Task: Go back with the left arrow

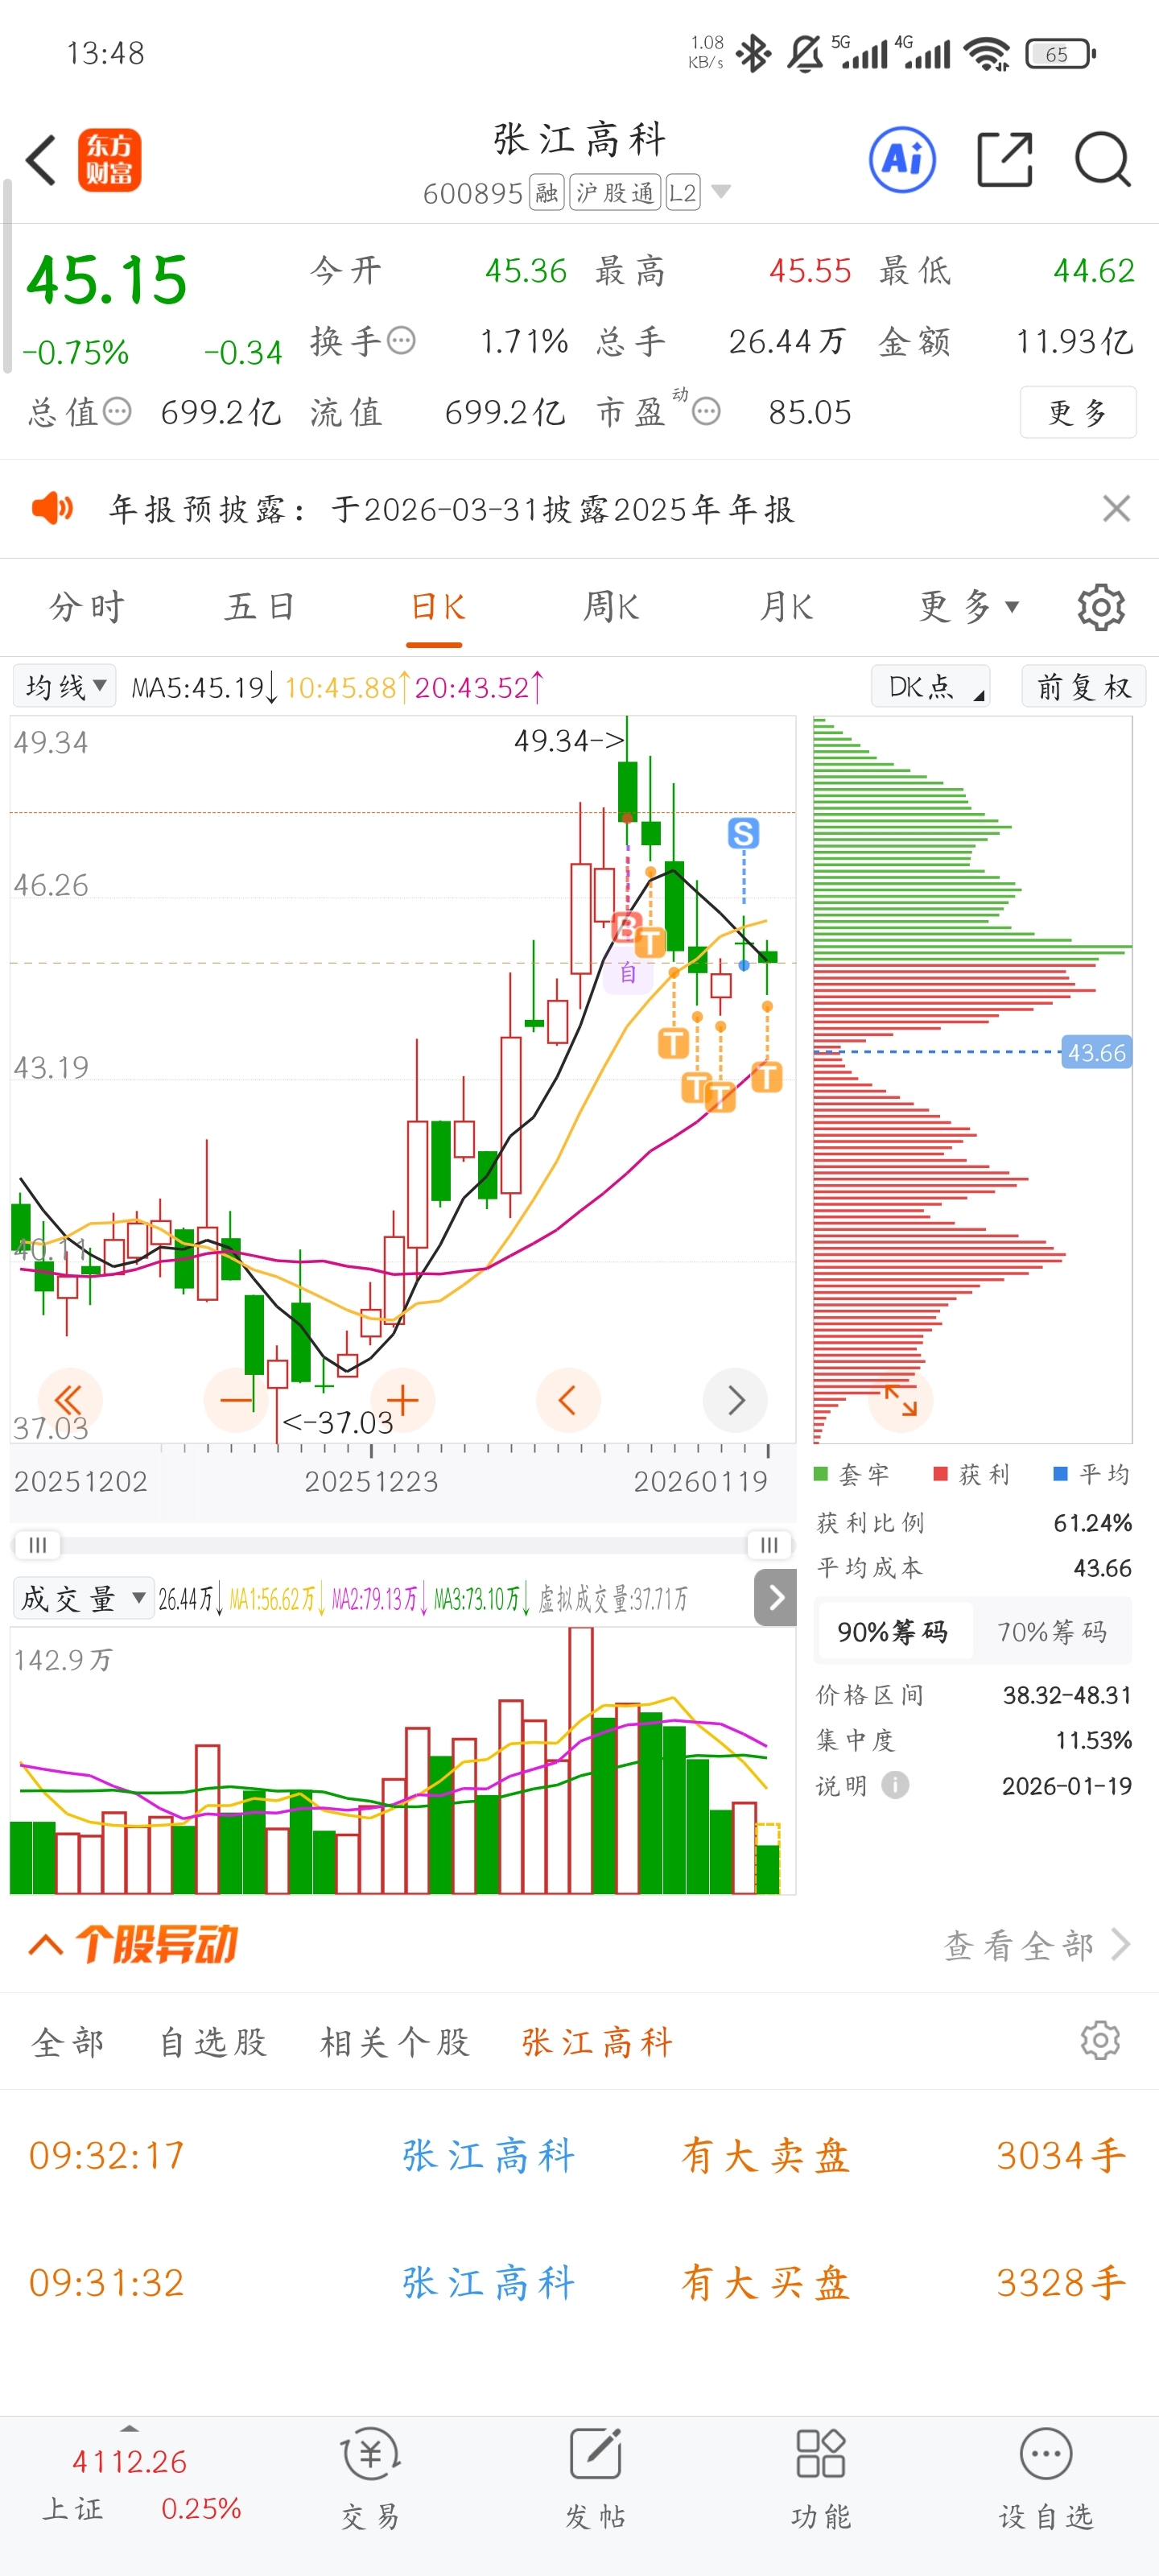Action: tap(41, 160)
